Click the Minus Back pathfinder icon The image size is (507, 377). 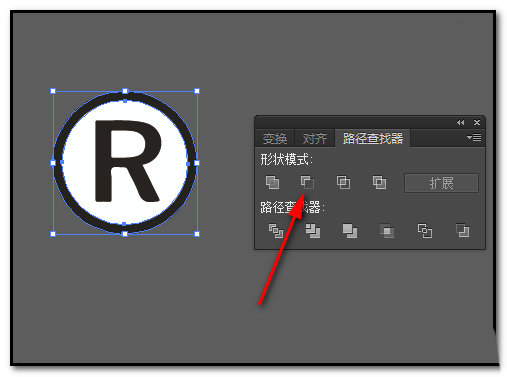tap(462, 231)
